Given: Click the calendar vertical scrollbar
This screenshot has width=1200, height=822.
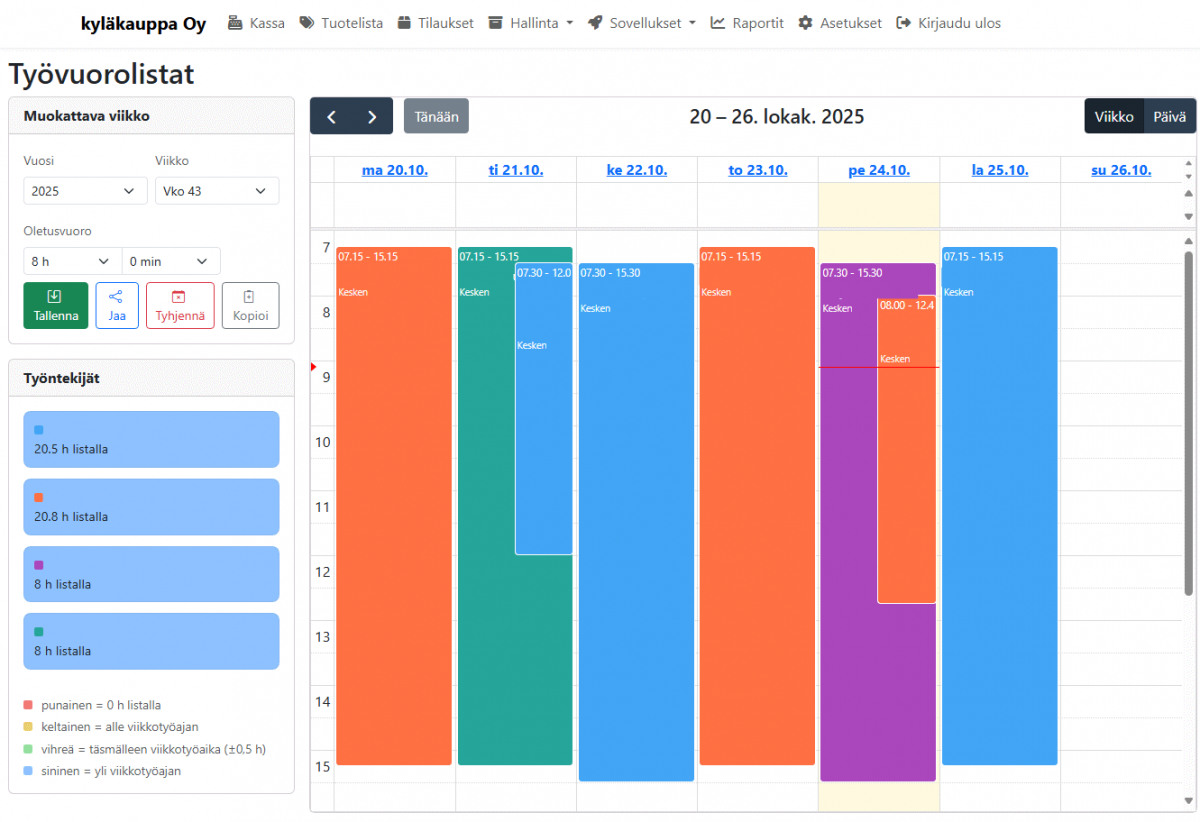Looking at the screenshot, I should point(1188,420).
